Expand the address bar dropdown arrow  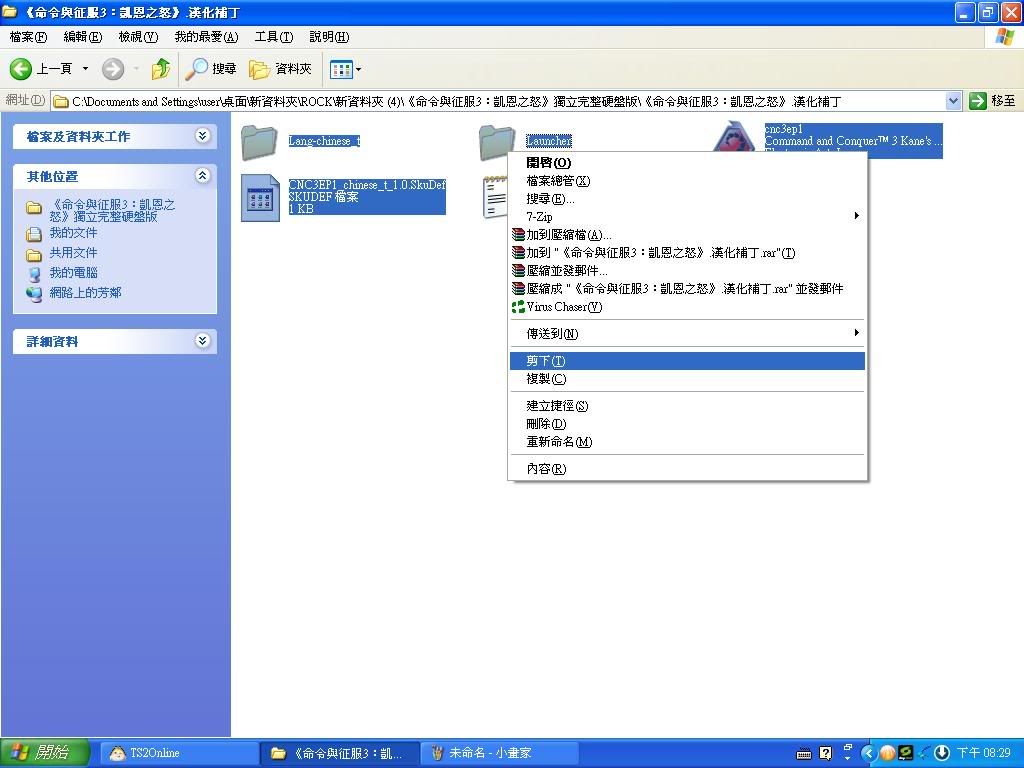(x=952, y=101)
